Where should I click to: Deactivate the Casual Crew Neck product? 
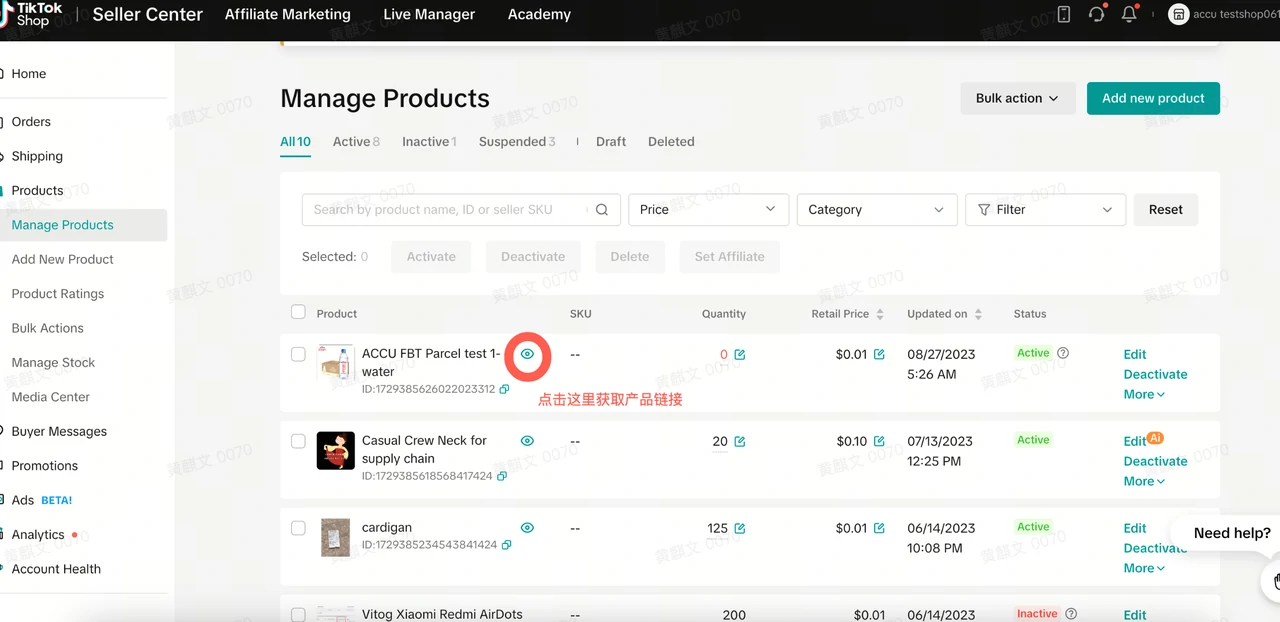[1155, 461]
